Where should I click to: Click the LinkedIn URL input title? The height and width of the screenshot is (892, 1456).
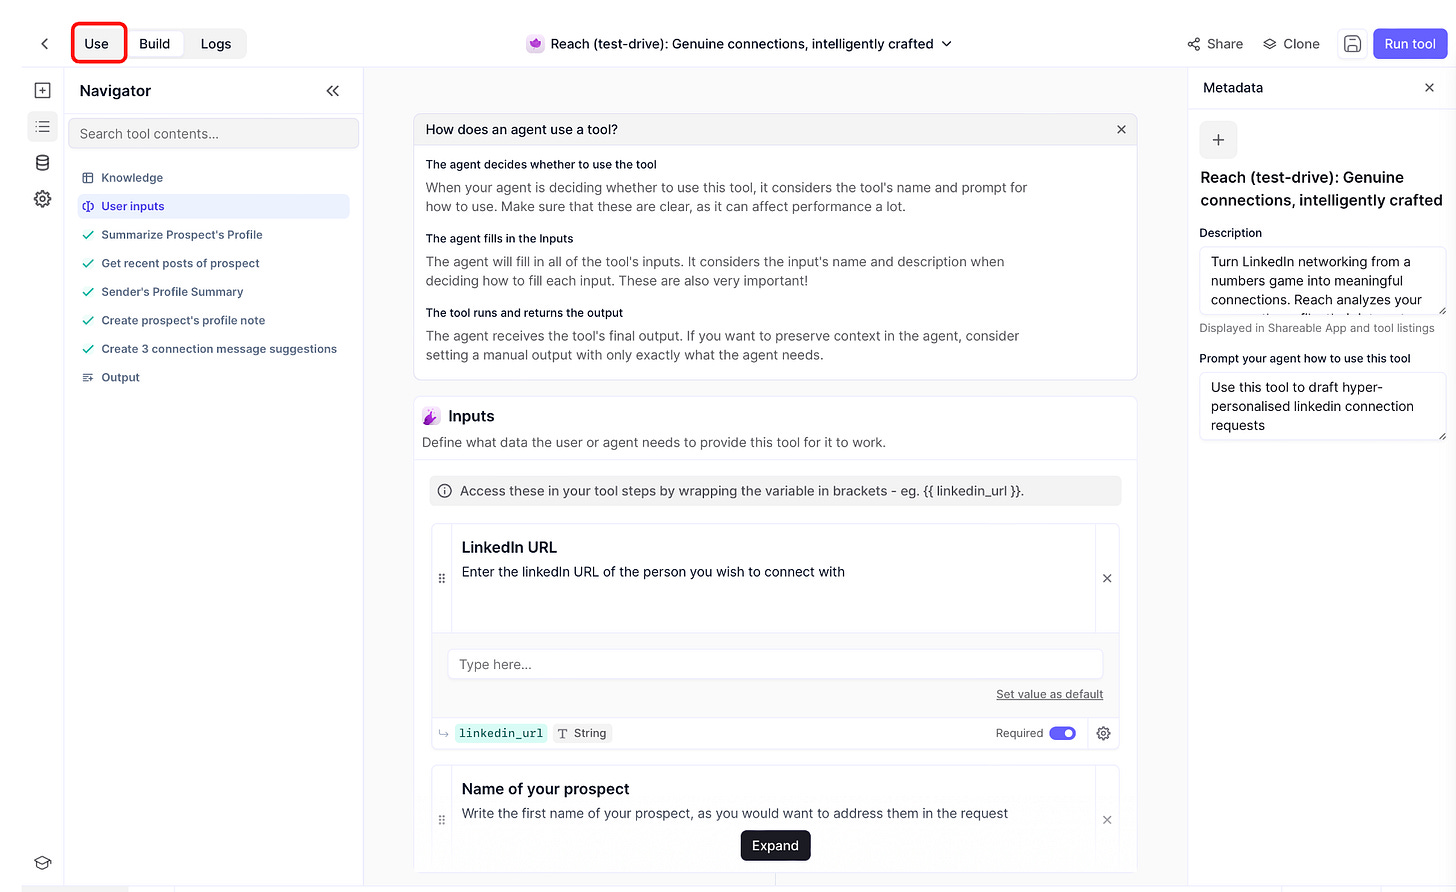coord(509,548)
